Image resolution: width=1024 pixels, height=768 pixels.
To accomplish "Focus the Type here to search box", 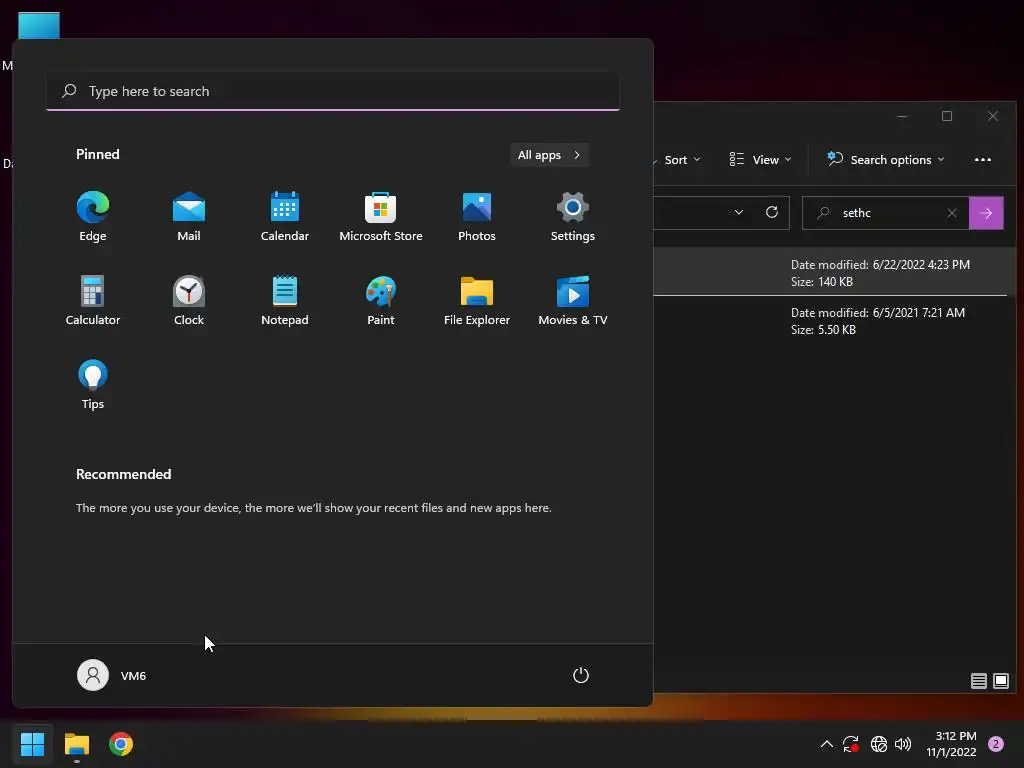I will point(333,91).
